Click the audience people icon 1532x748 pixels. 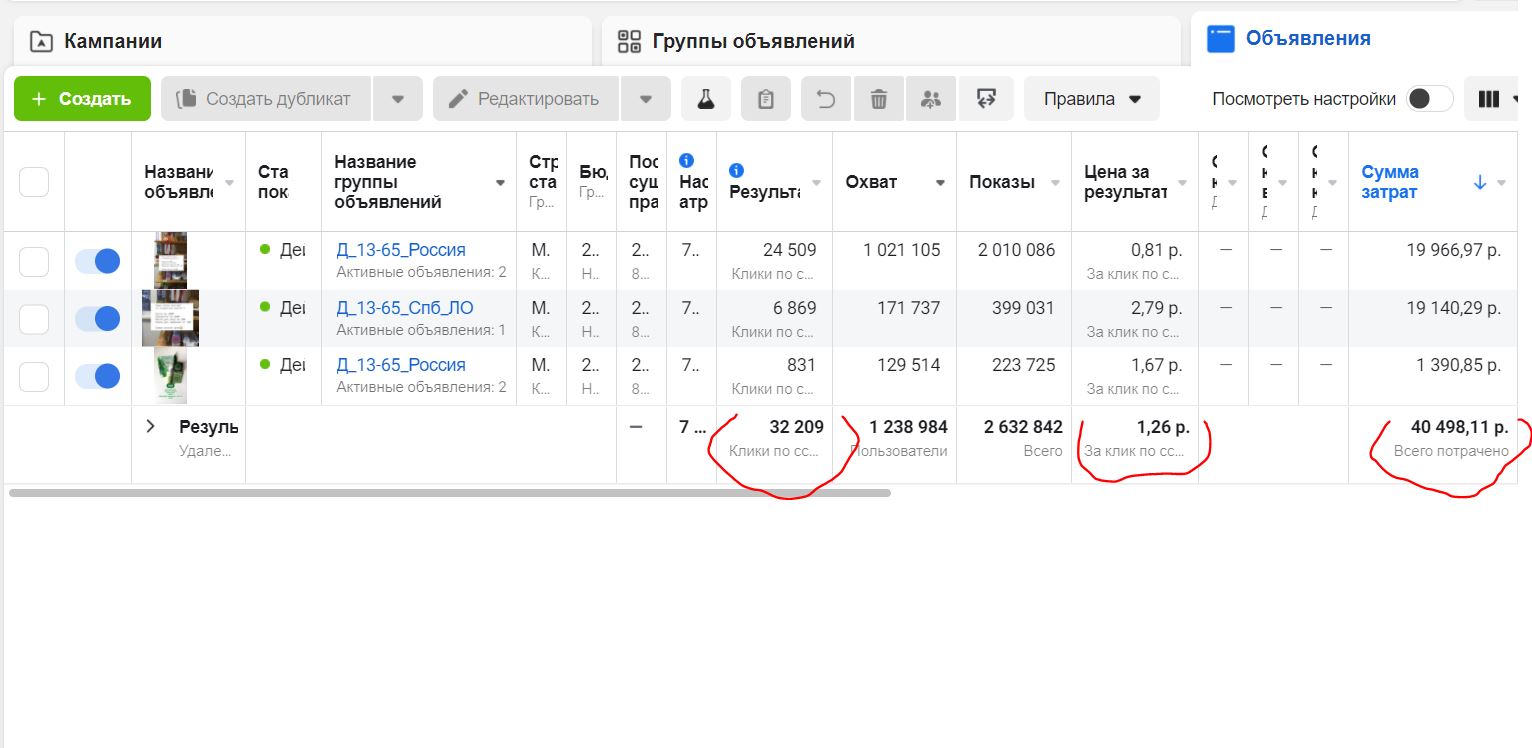[931, 99]
